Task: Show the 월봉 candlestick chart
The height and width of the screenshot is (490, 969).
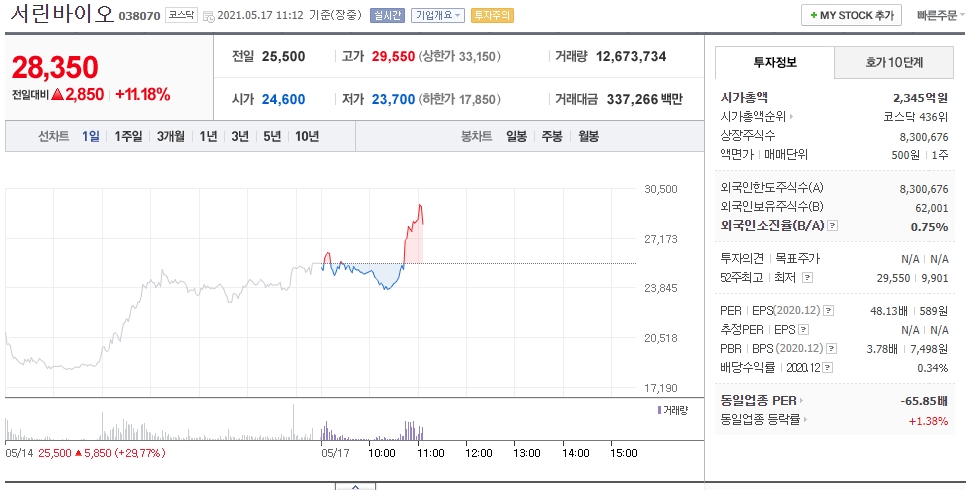Action: click(588, 137)
